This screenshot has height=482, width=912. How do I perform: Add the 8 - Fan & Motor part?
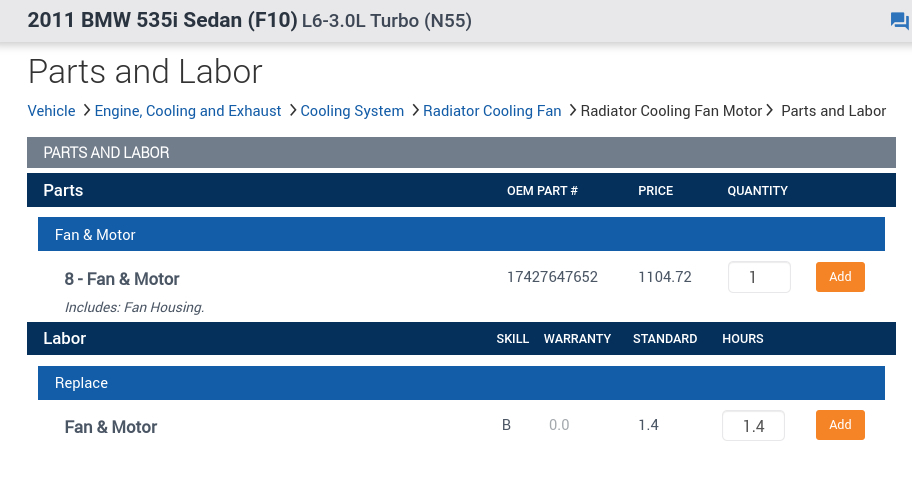click(840, 277)
